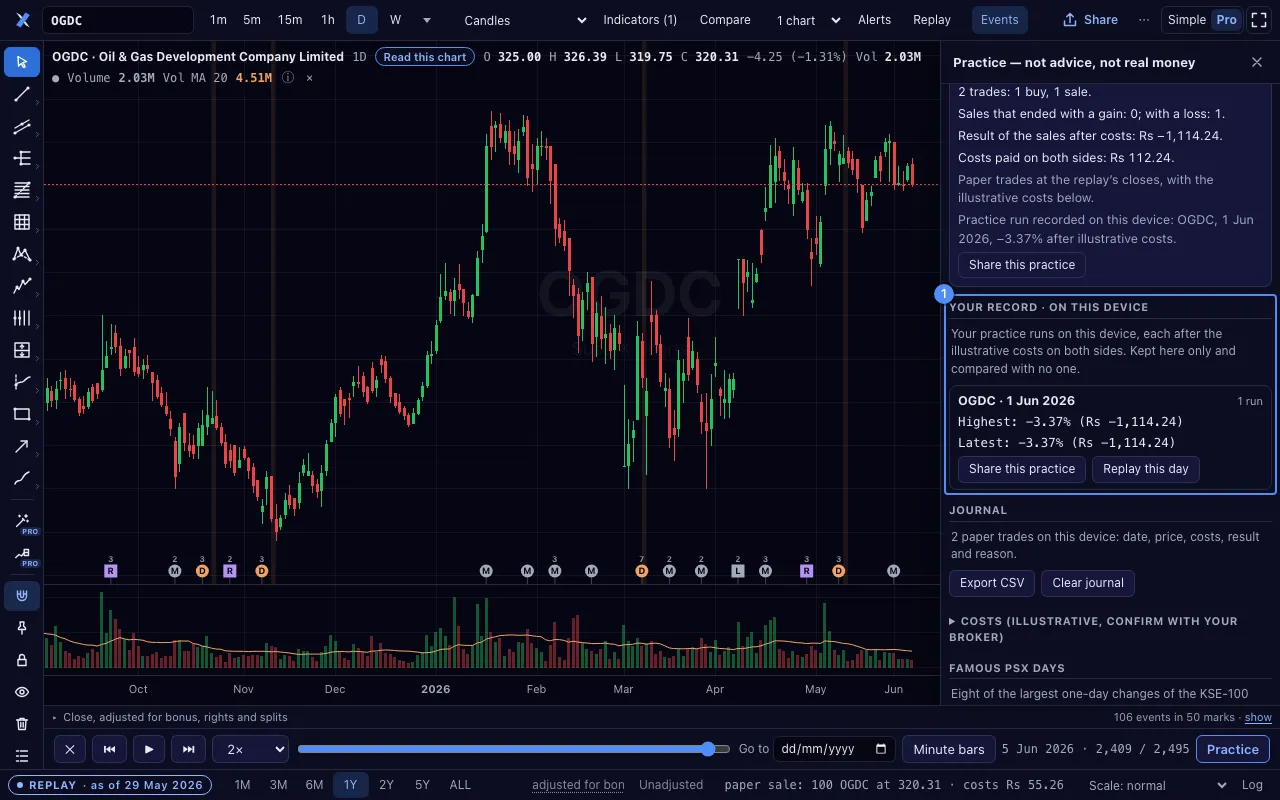1280x800 pixels.
Task: Delete drawings with the trash icon
Action: pyautogui.click(x=22, y=724)
